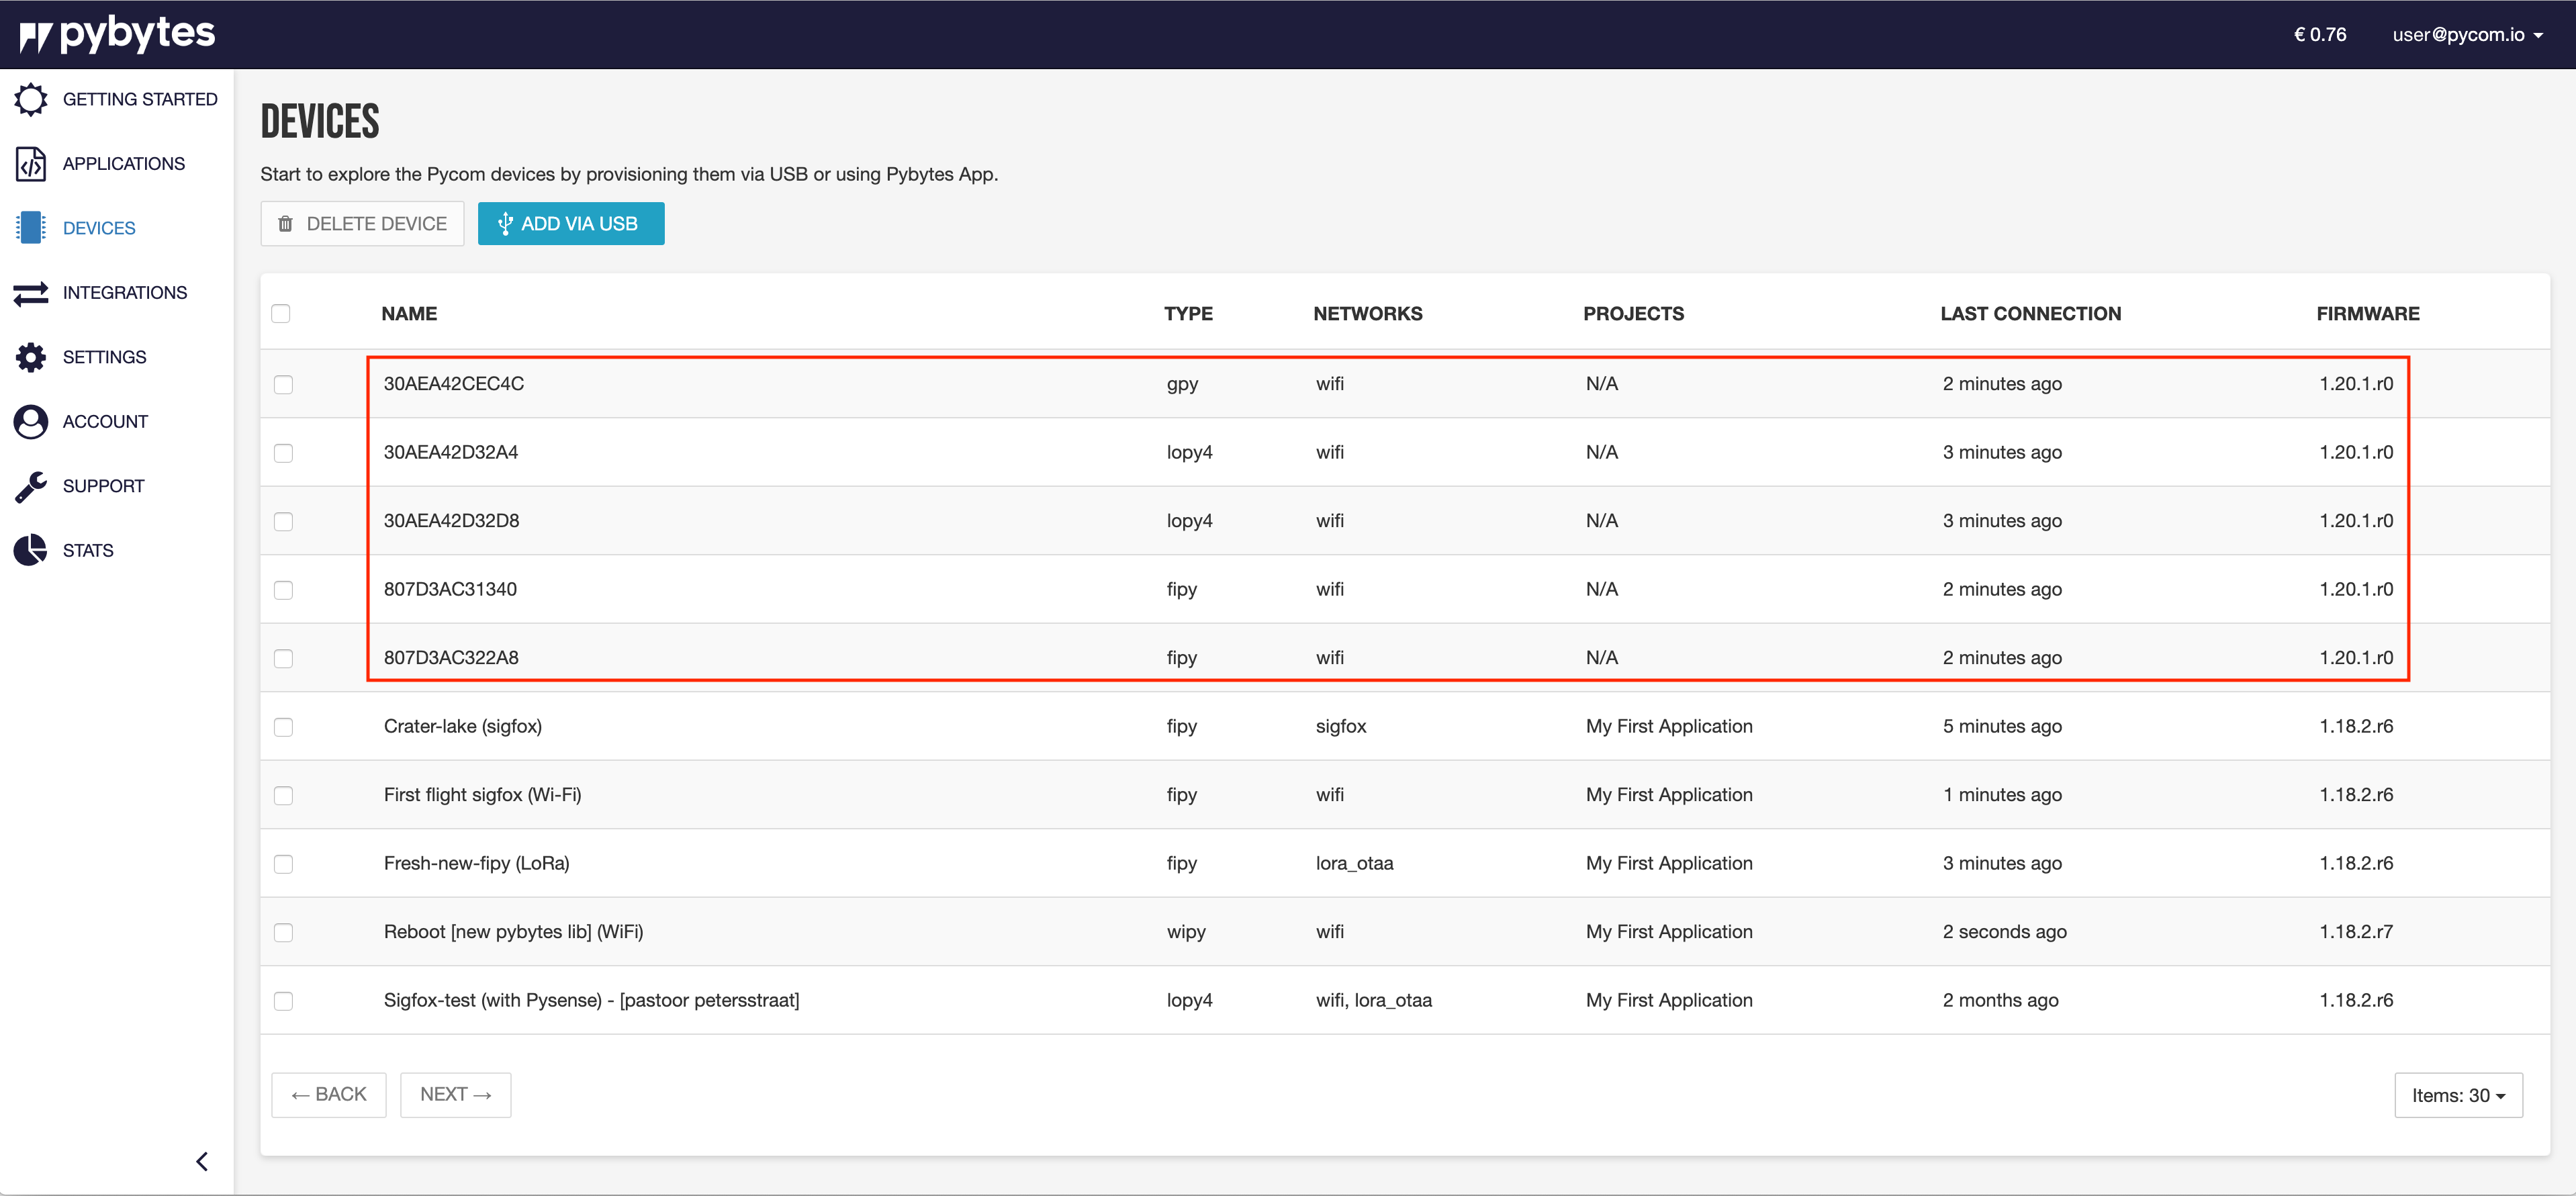
Task: Click the Settings gear icon
Action: 31,357
